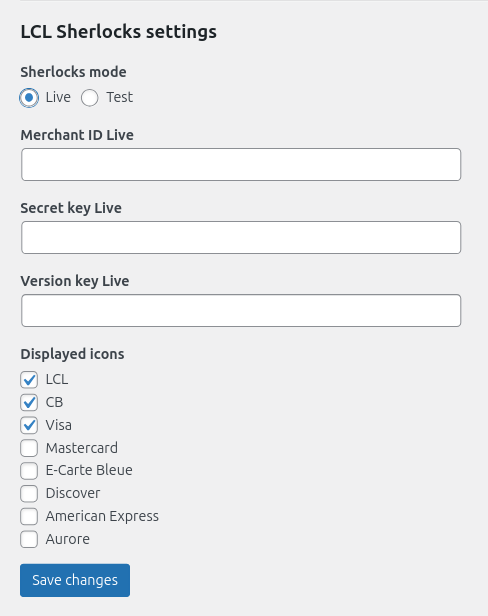The height and width of the screenshot is (616, 488).
Task: Disable the Visa icon checkbox
Action: pyautogui.click(x=29, y=425)
